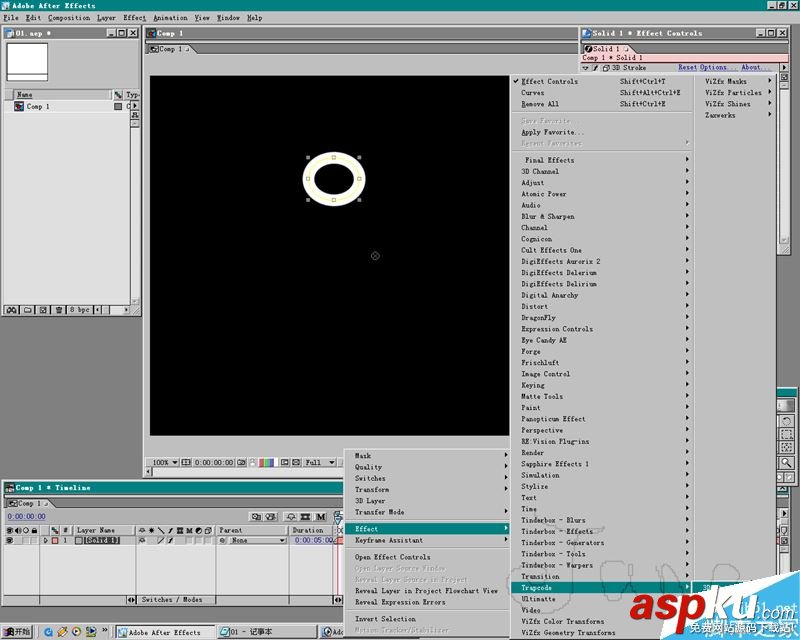The width and height of the screenshot is (800, 640).
Task: Expand the Blur & Sharpen effects submenu
Action: coord(602,216)
